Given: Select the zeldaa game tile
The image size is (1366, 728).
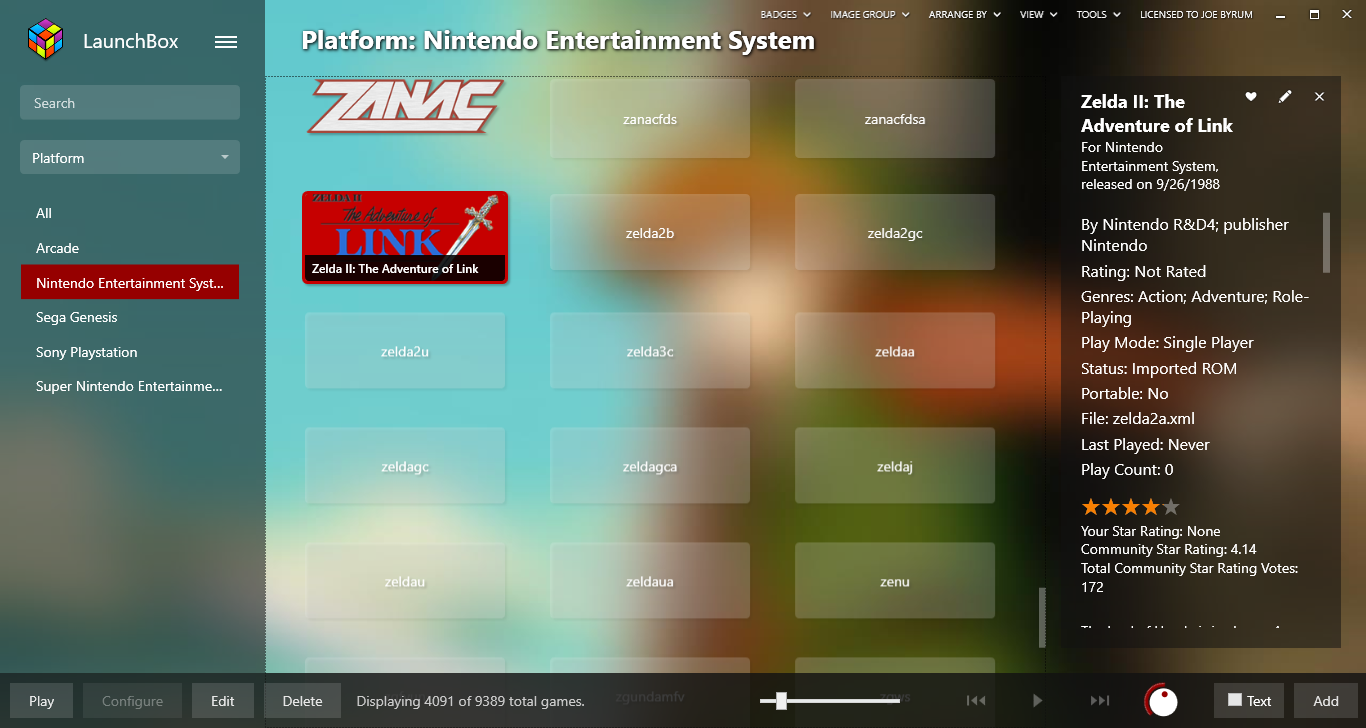Looking at the screenshot, I should click(895, 351).
